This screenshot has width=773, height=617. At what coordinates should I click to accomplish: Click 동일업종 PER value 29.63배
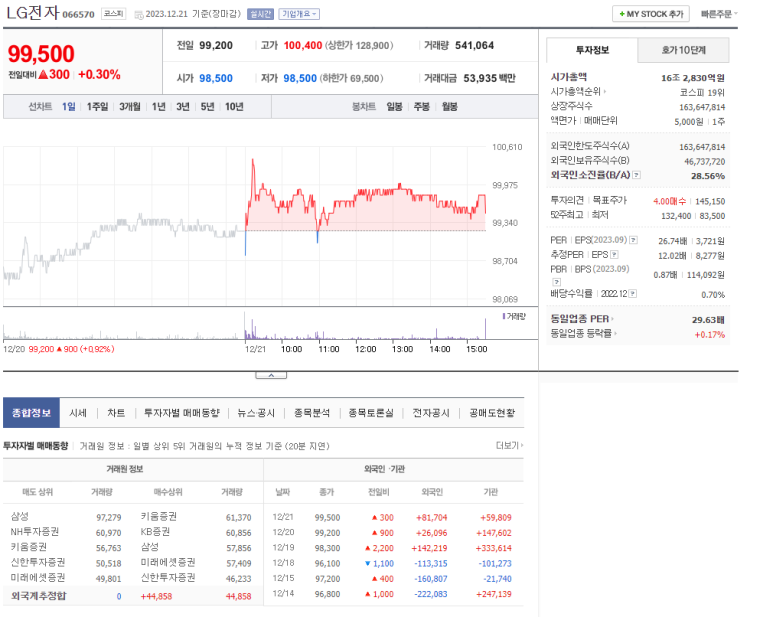(x=708, y=320)
